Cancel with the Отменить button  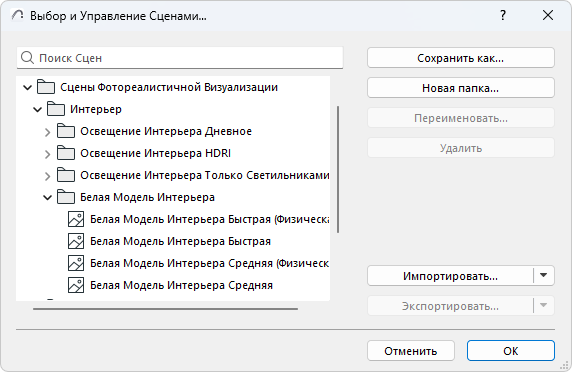tap(411, 350)
